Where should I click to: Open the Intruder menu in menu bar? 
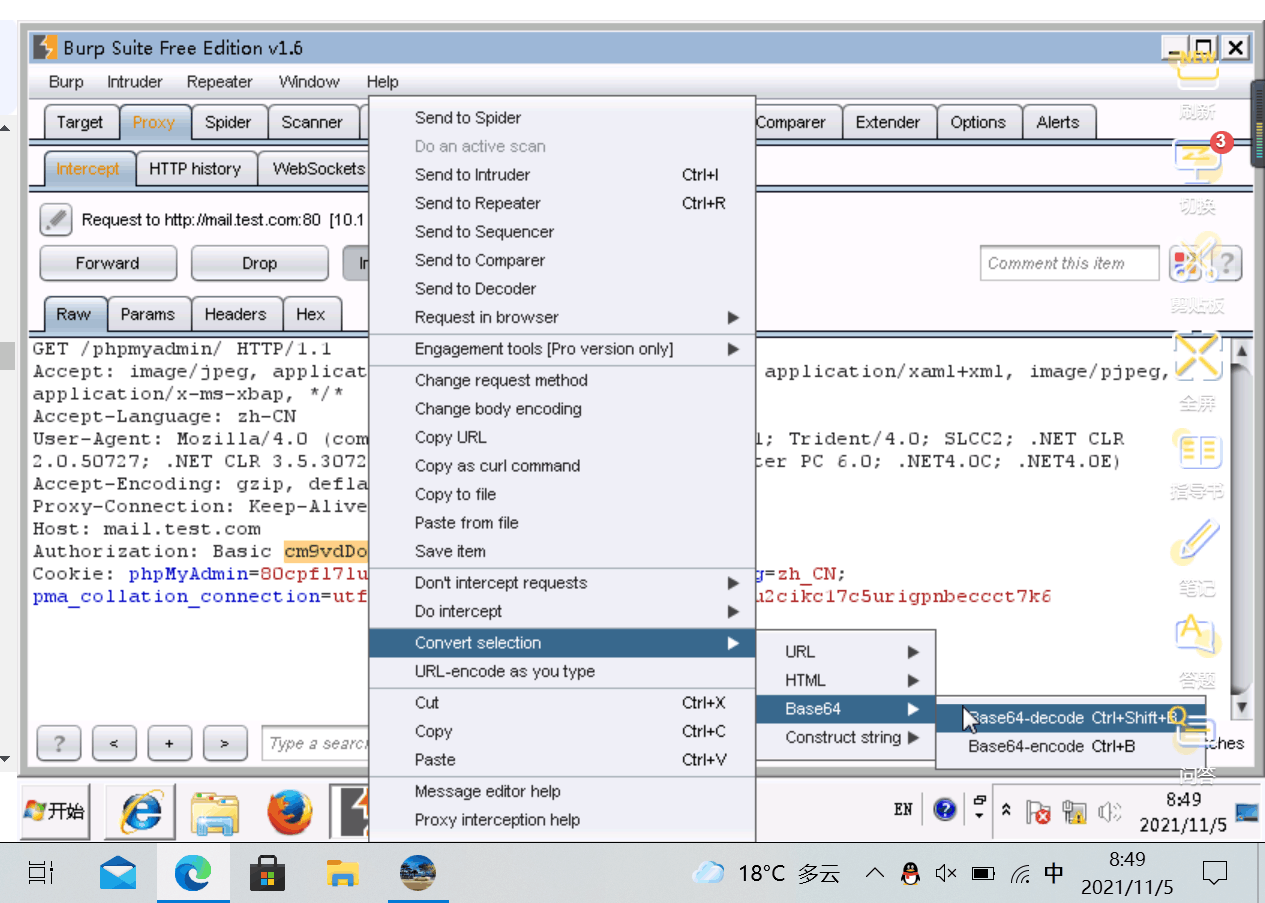[135, 82]
